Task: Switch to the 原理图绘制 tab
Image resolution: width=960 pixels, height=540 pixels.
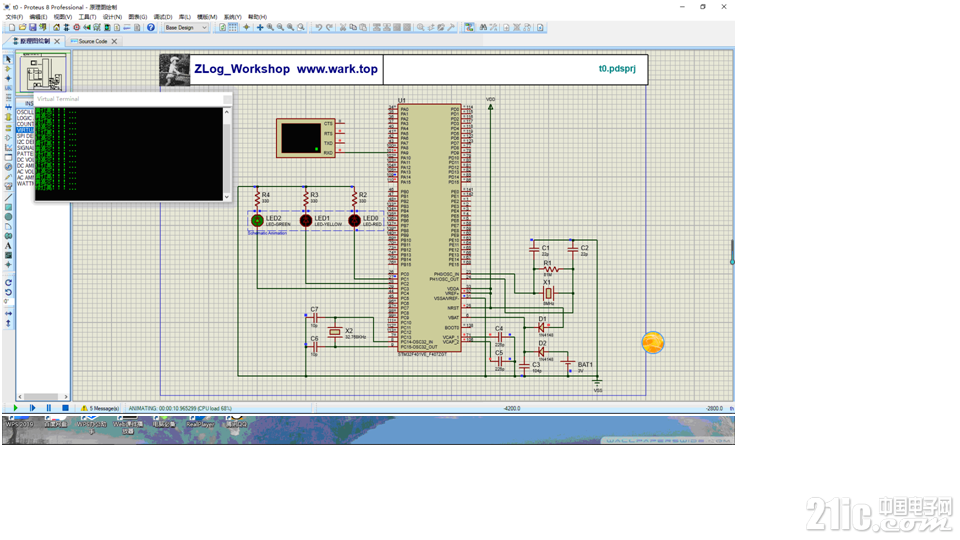Action: 34,42
